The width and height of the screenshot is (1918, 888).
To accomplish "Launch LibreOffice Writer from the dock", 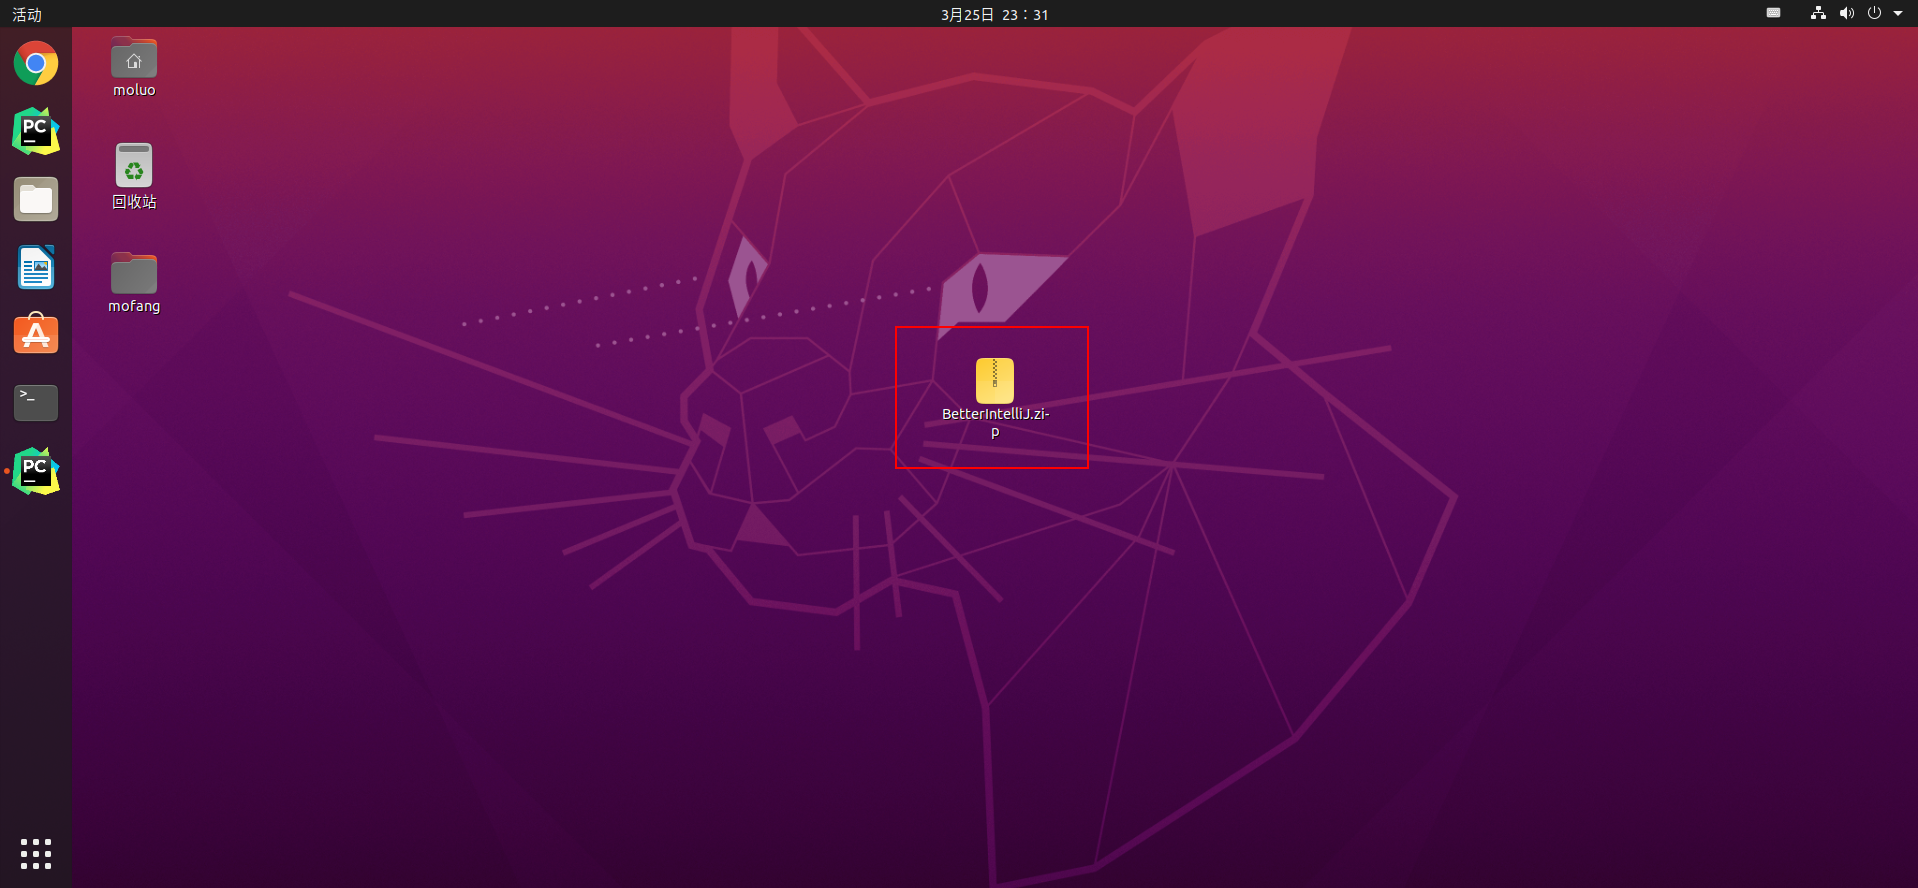I will coord(36,267).
